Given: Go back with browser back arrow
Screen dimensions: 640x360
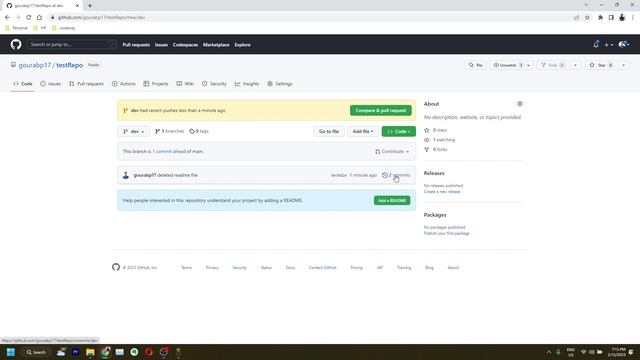Looking at the screenshot, I should click(x=7, y=18).
